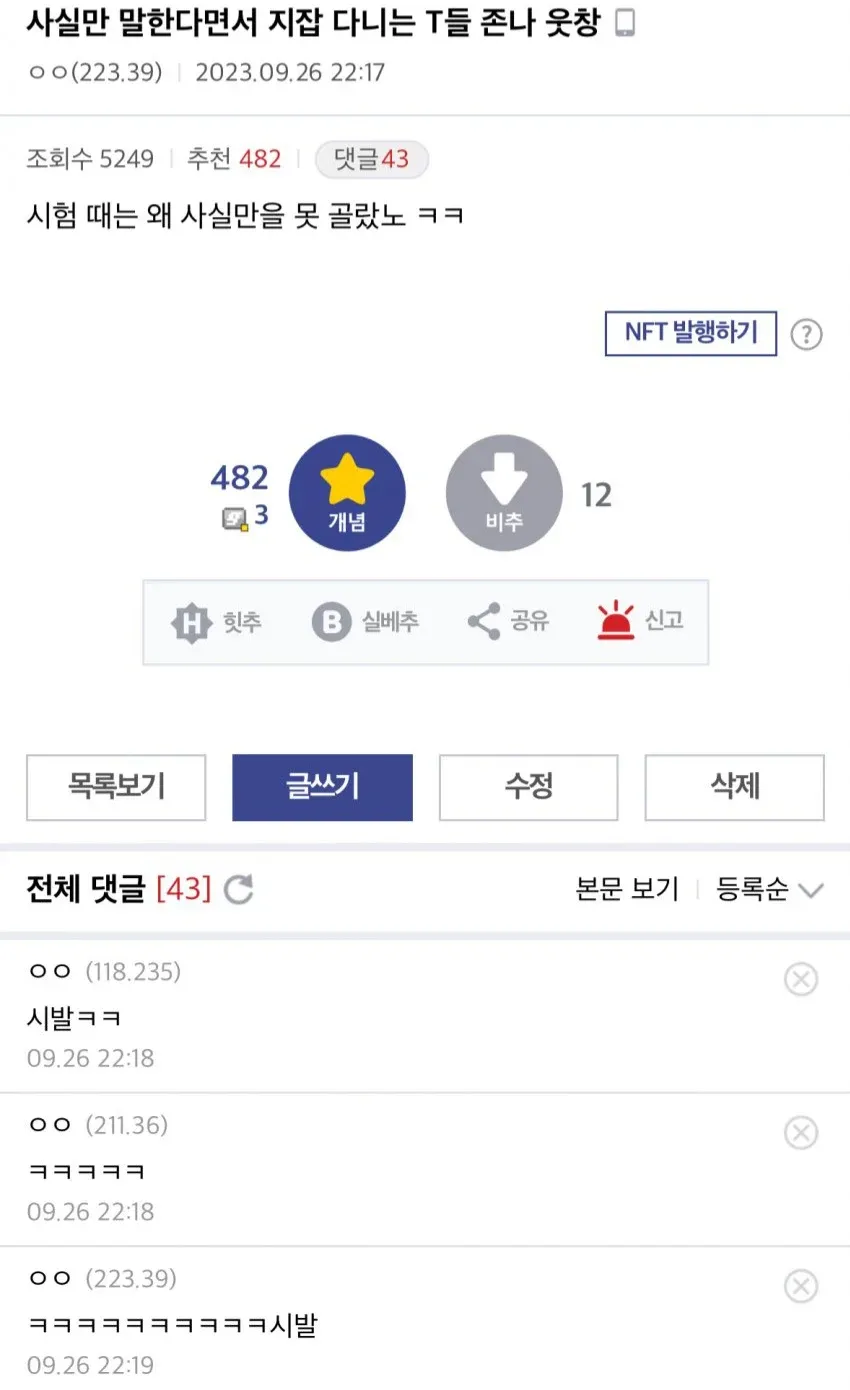Select the 글쓰기 write tab button
This screenshot has width=850, height=1390.
point(322,787)
